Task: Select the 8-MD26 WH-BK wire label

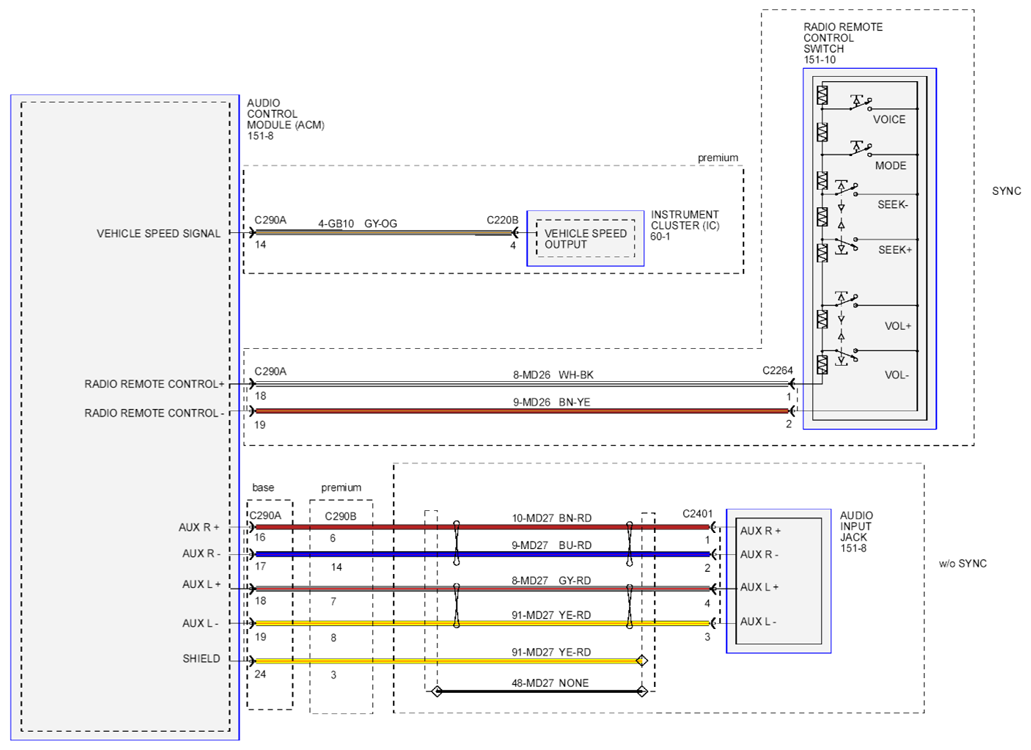Action: pyautogui.click(x=553, y=375)
